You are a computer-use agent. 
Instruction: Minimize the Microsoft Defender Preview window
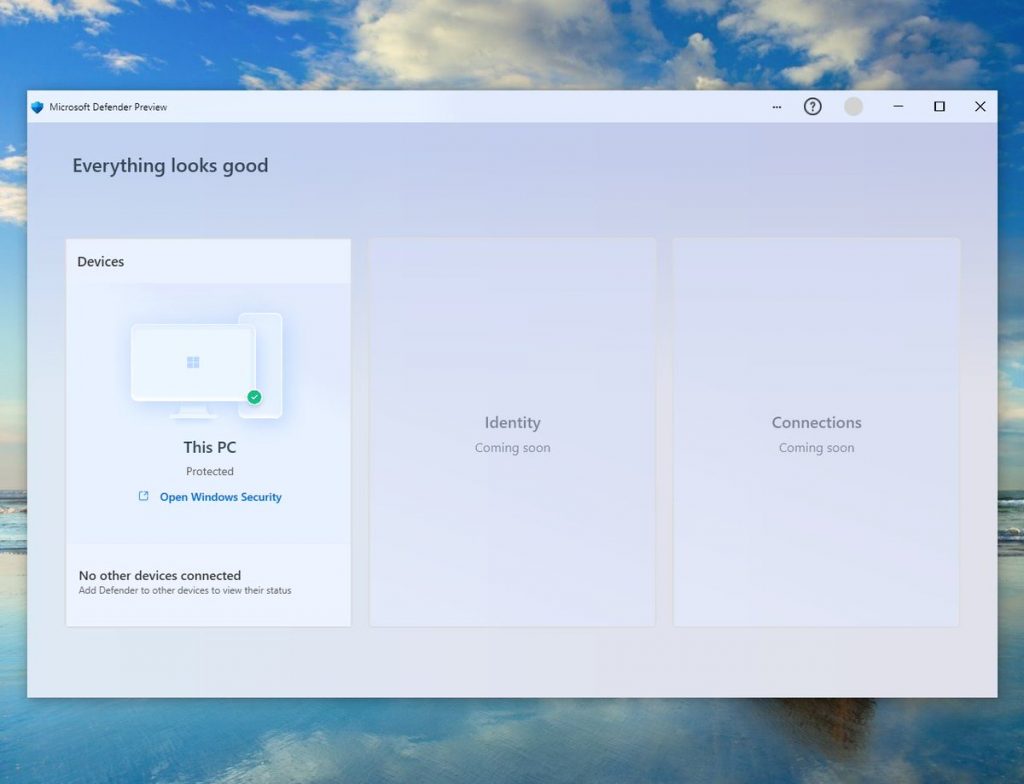point(898,107)
